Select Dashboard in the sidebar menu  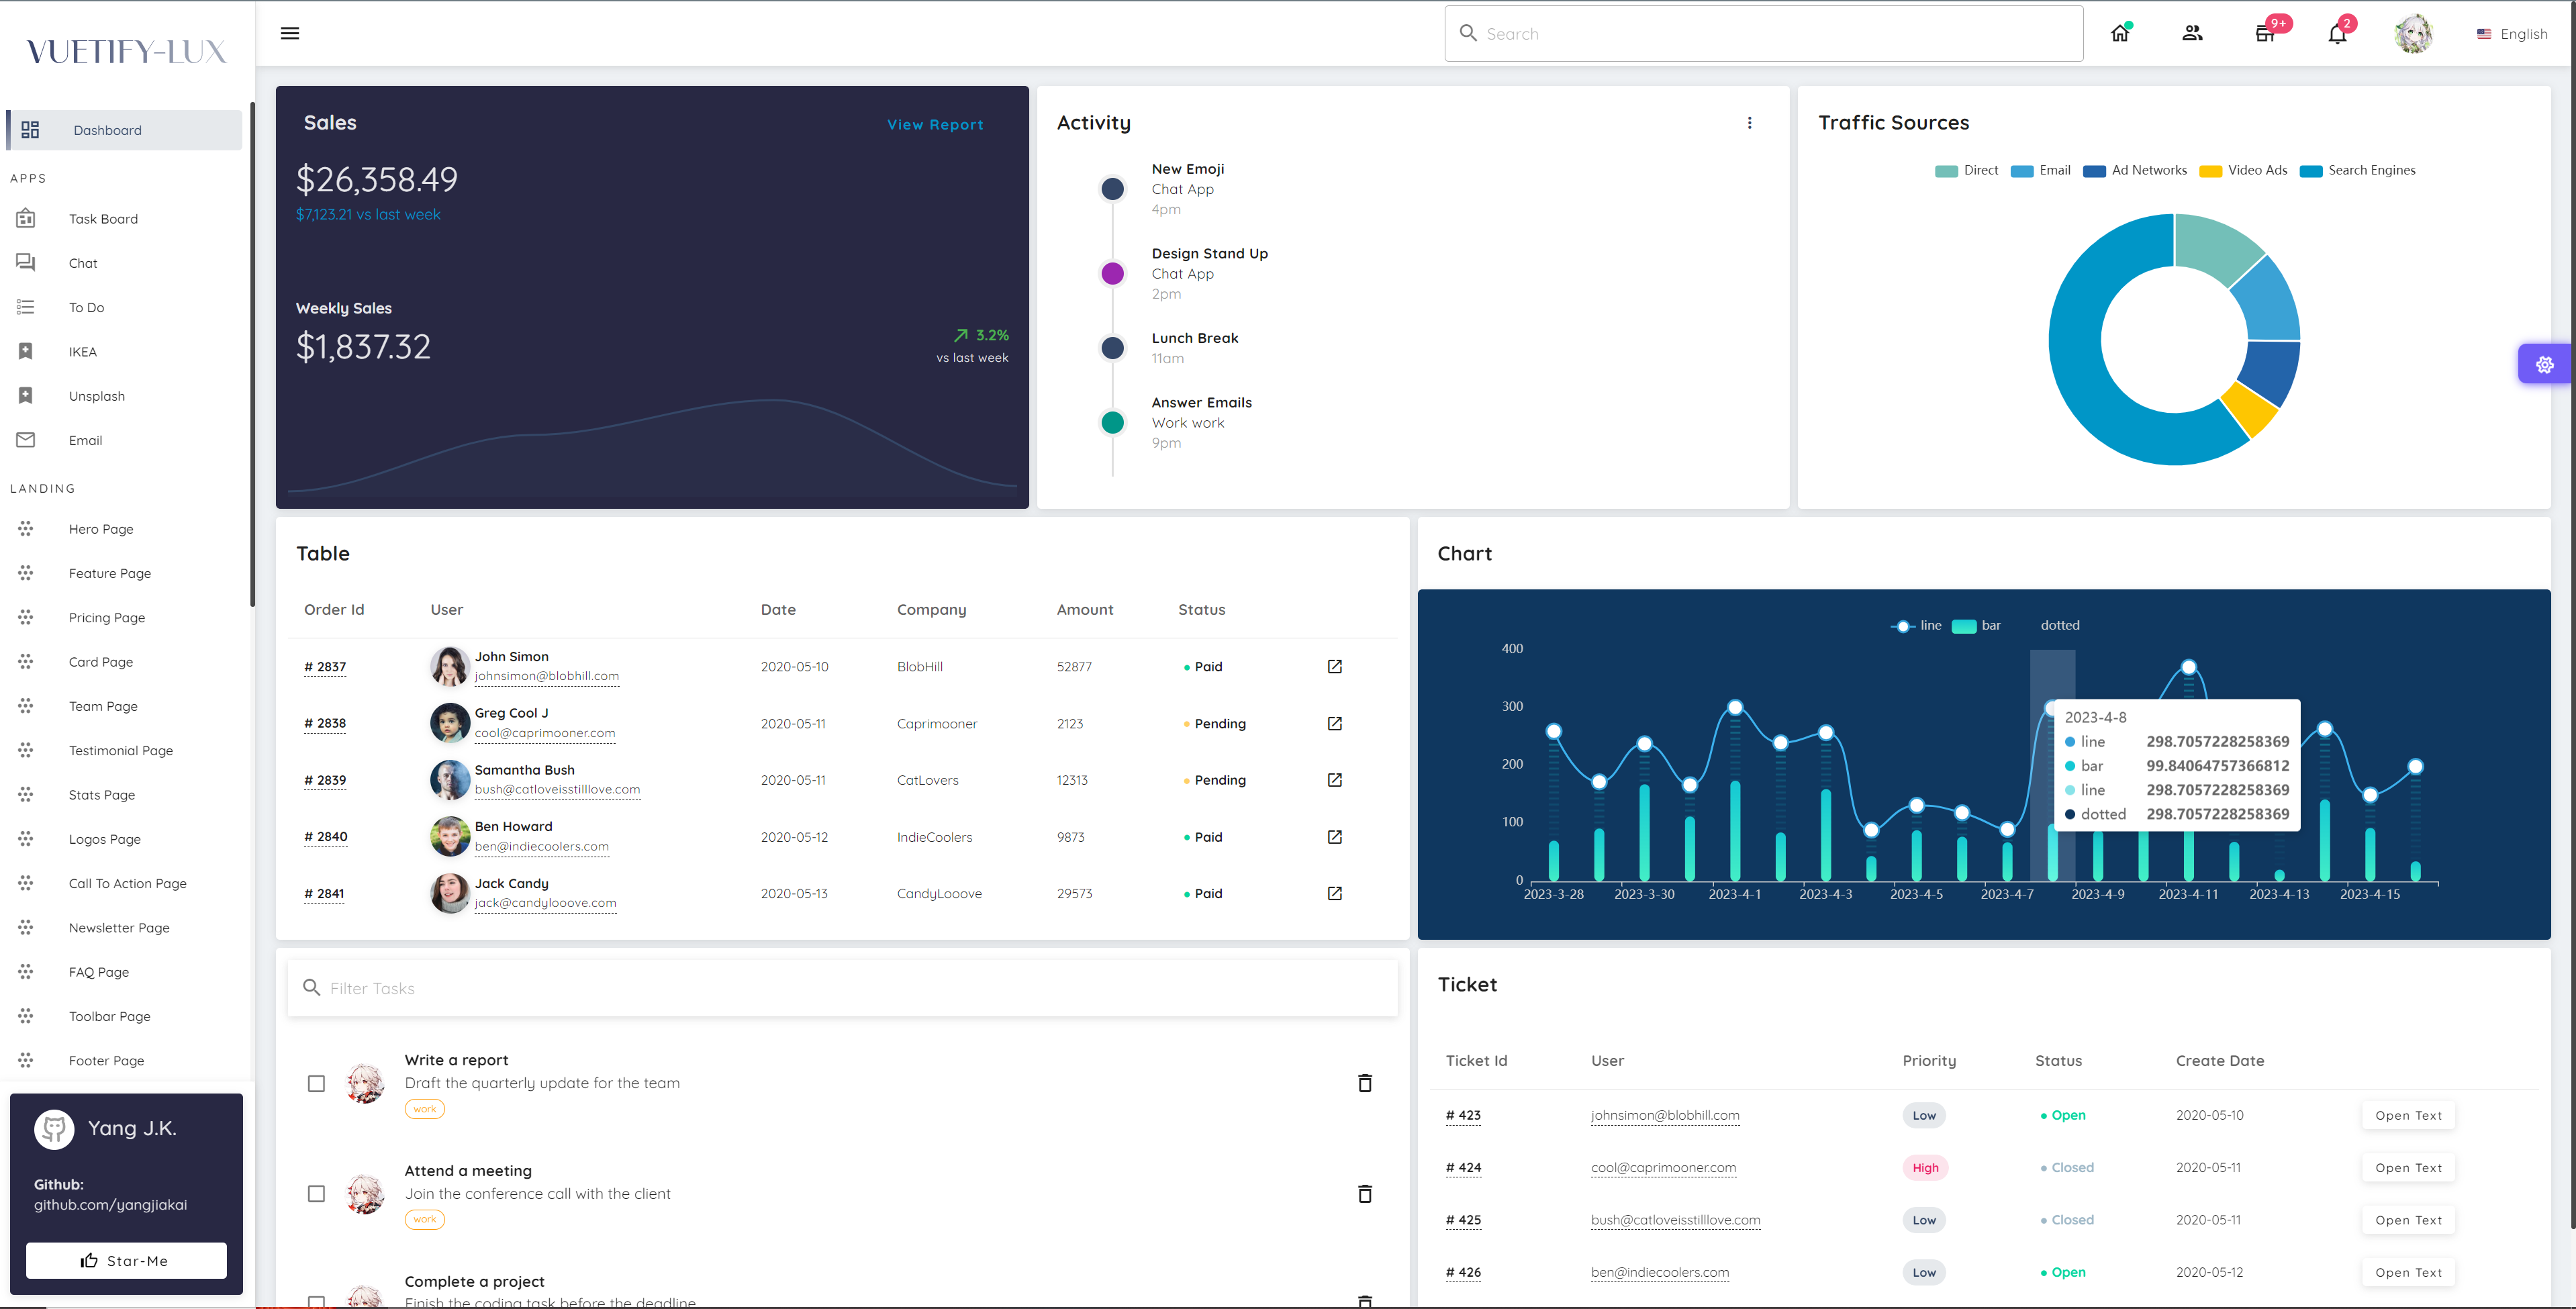click(107, 130)
